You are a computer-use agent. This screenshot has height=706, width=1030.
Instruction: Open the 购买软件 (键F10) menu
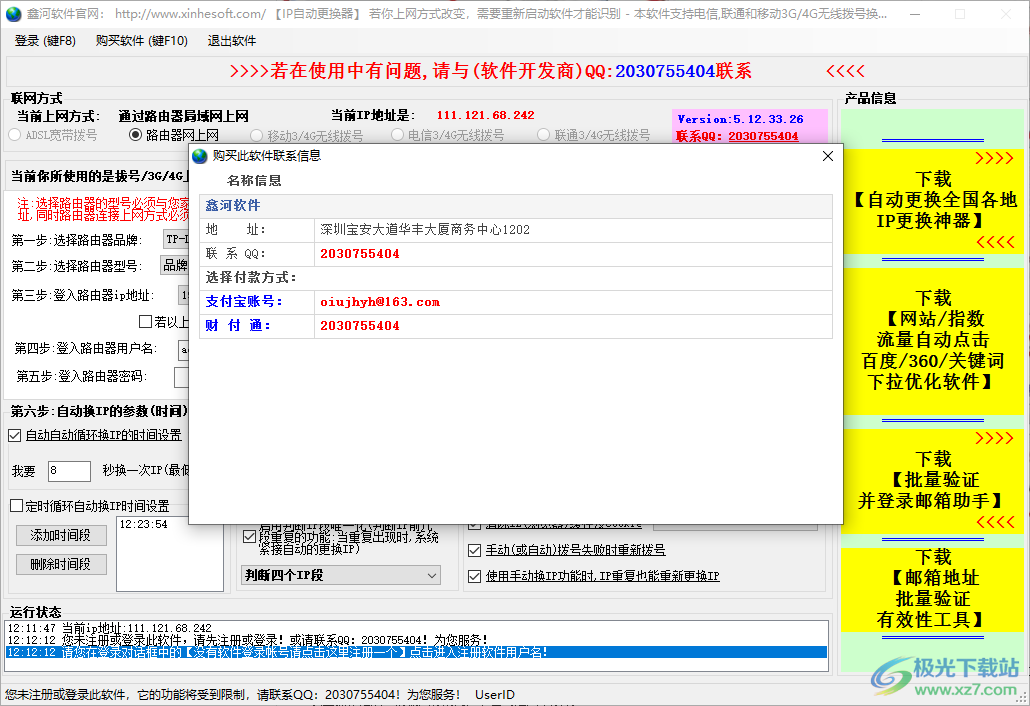141,41
